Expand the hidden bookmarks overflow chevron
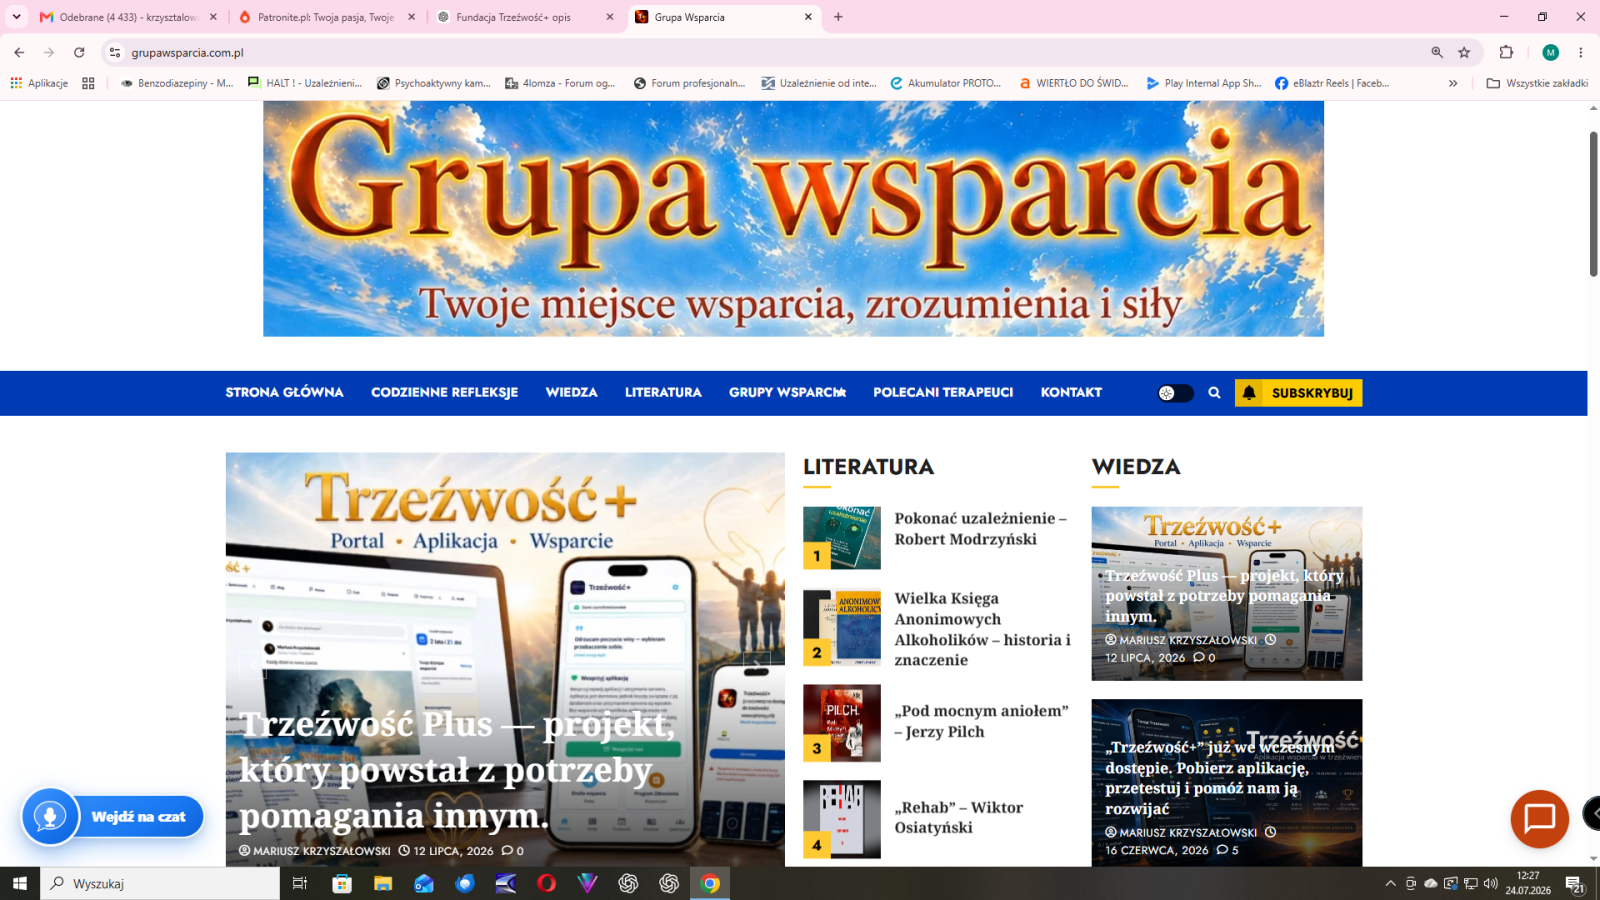Viewport: 1600px width, 900px height. click(x=1453, y=83)
